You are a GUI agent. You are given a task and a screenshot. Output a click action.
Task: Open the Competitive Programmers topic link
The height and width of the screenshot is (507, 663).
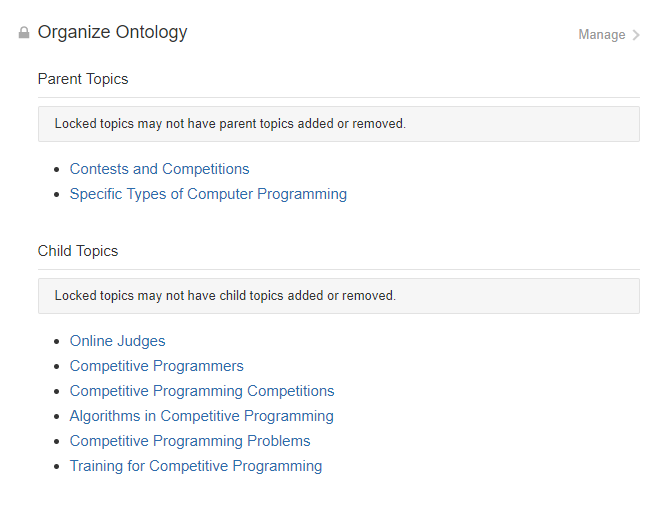pos(156,366)
